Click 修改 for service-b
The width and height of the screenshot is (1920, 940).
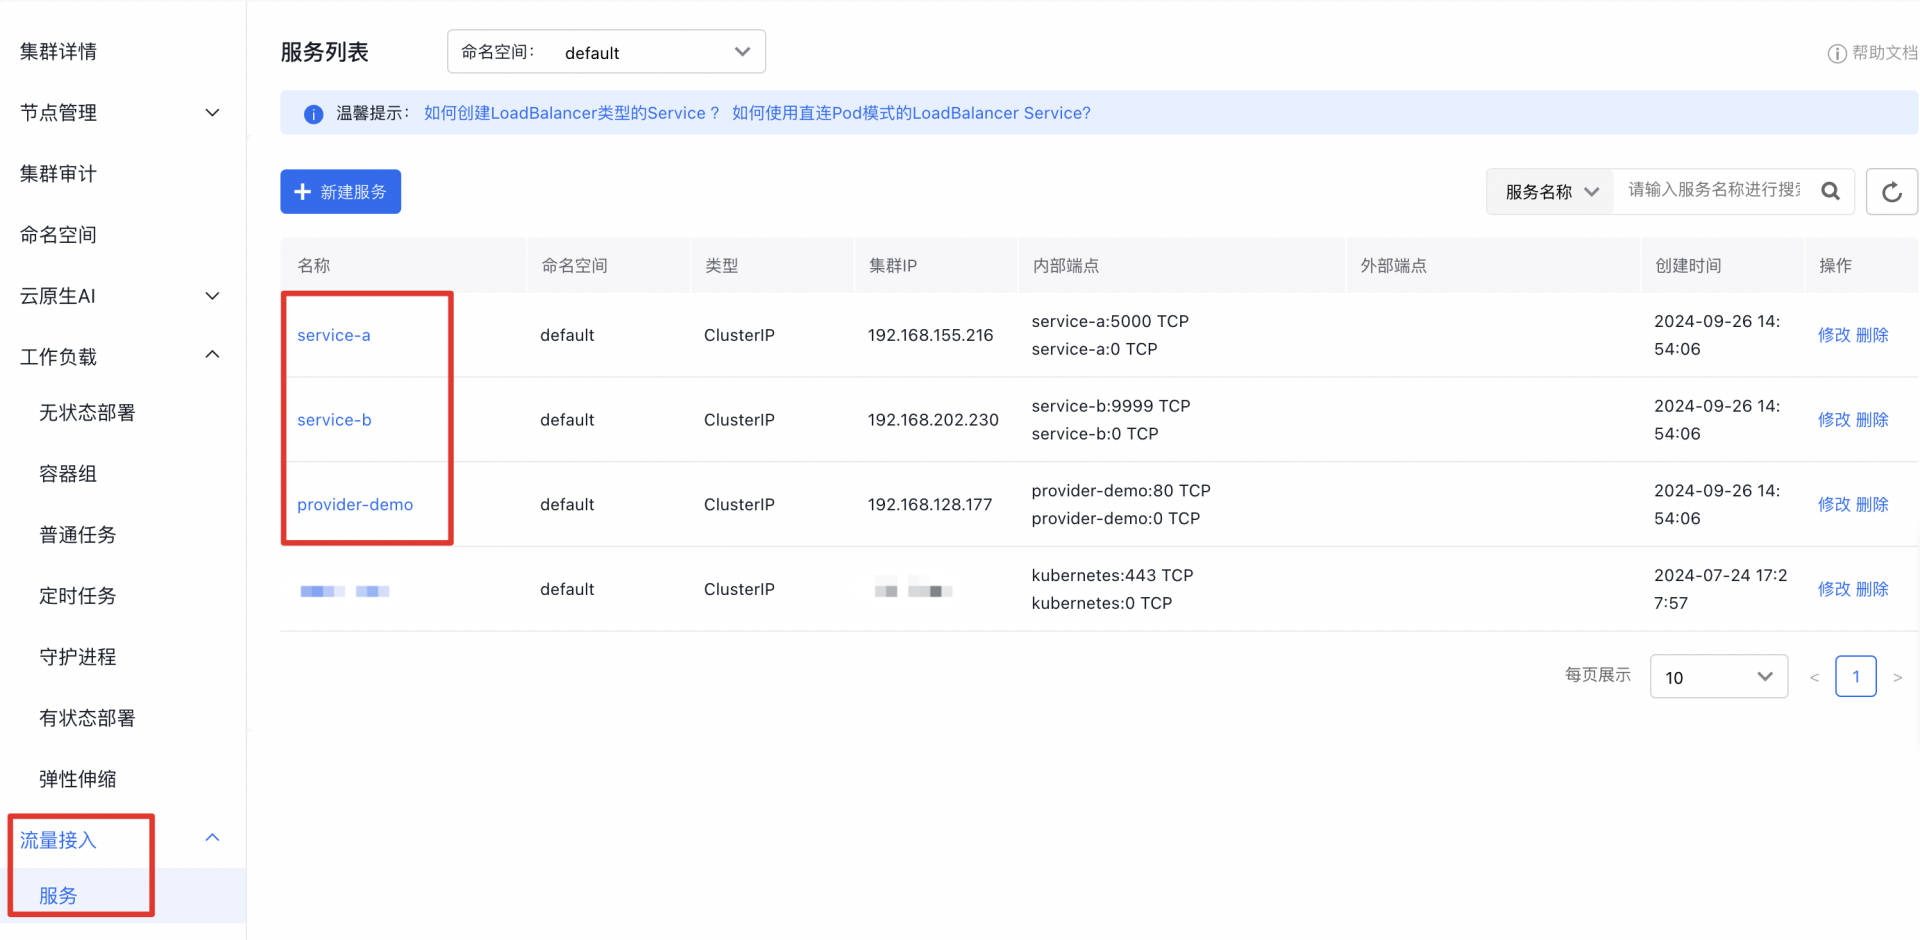[1834, 420]
